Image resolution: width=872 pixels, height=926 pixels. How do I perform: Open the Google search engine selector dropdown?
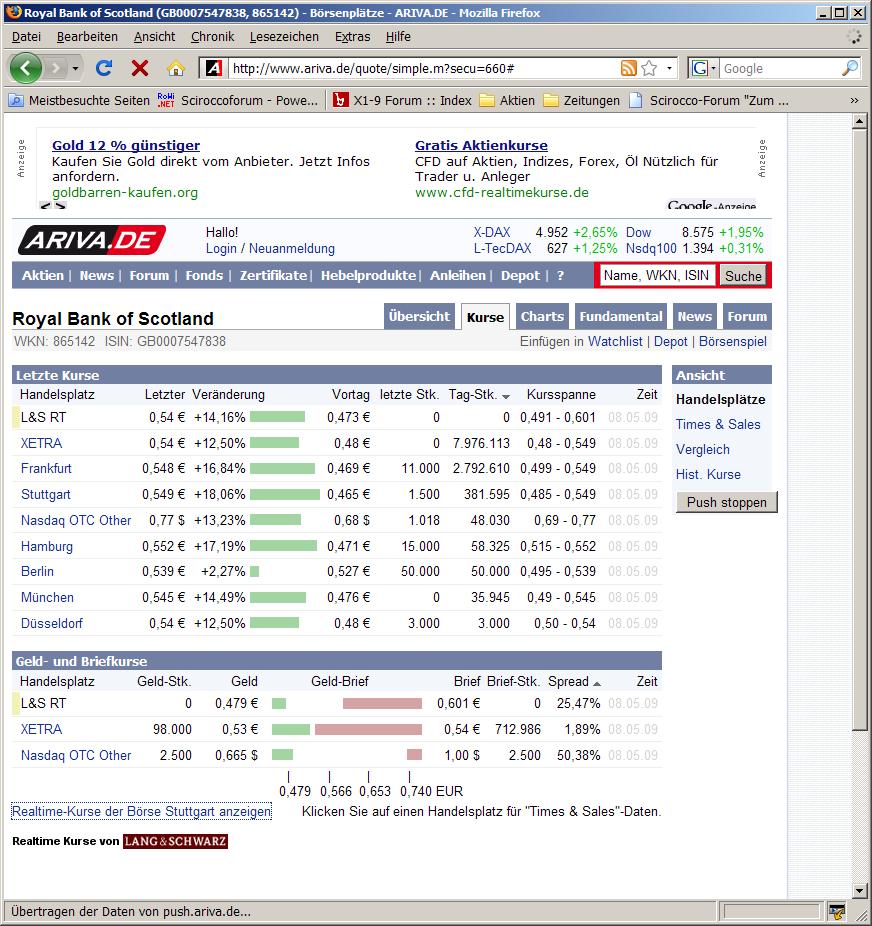pos(703,69)
